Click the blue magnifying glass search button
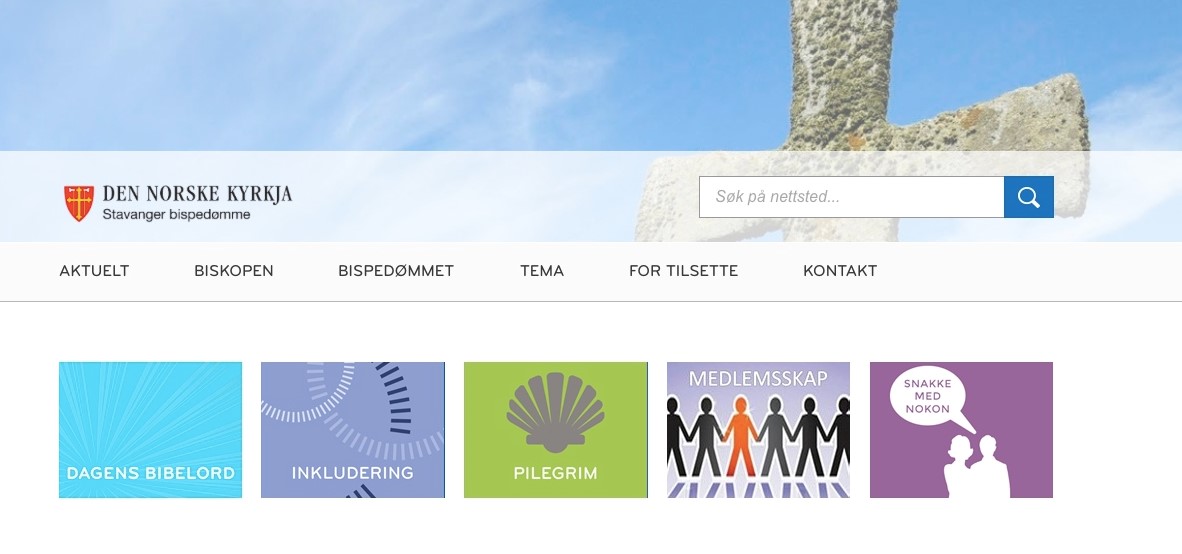 click(x=1028, y=197)
